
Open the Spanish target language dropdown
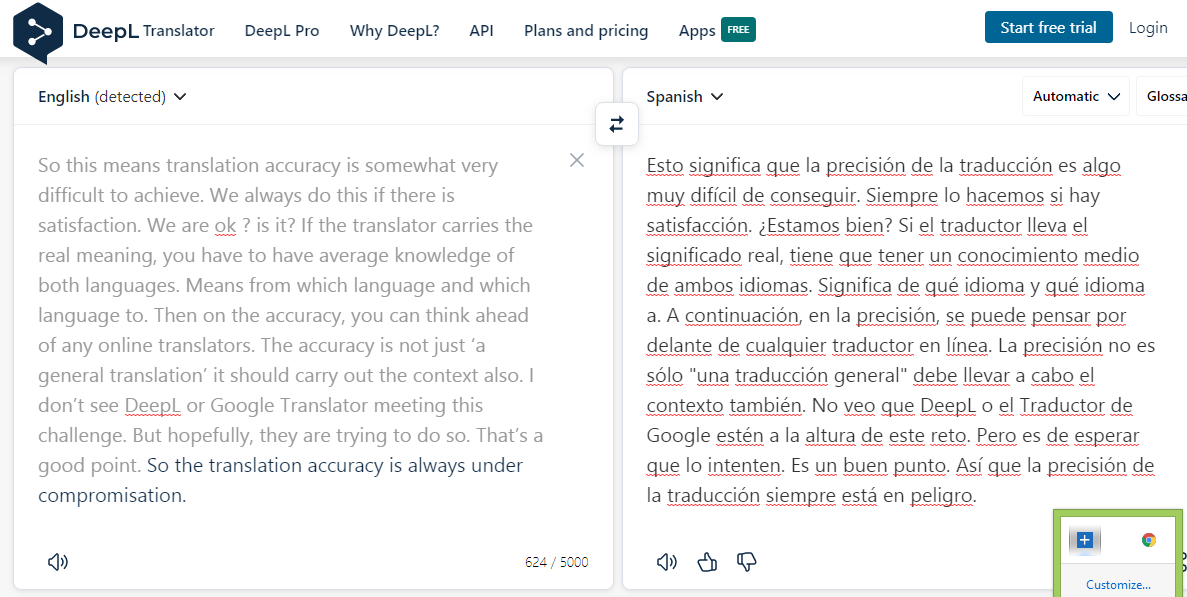coord(684,97)
